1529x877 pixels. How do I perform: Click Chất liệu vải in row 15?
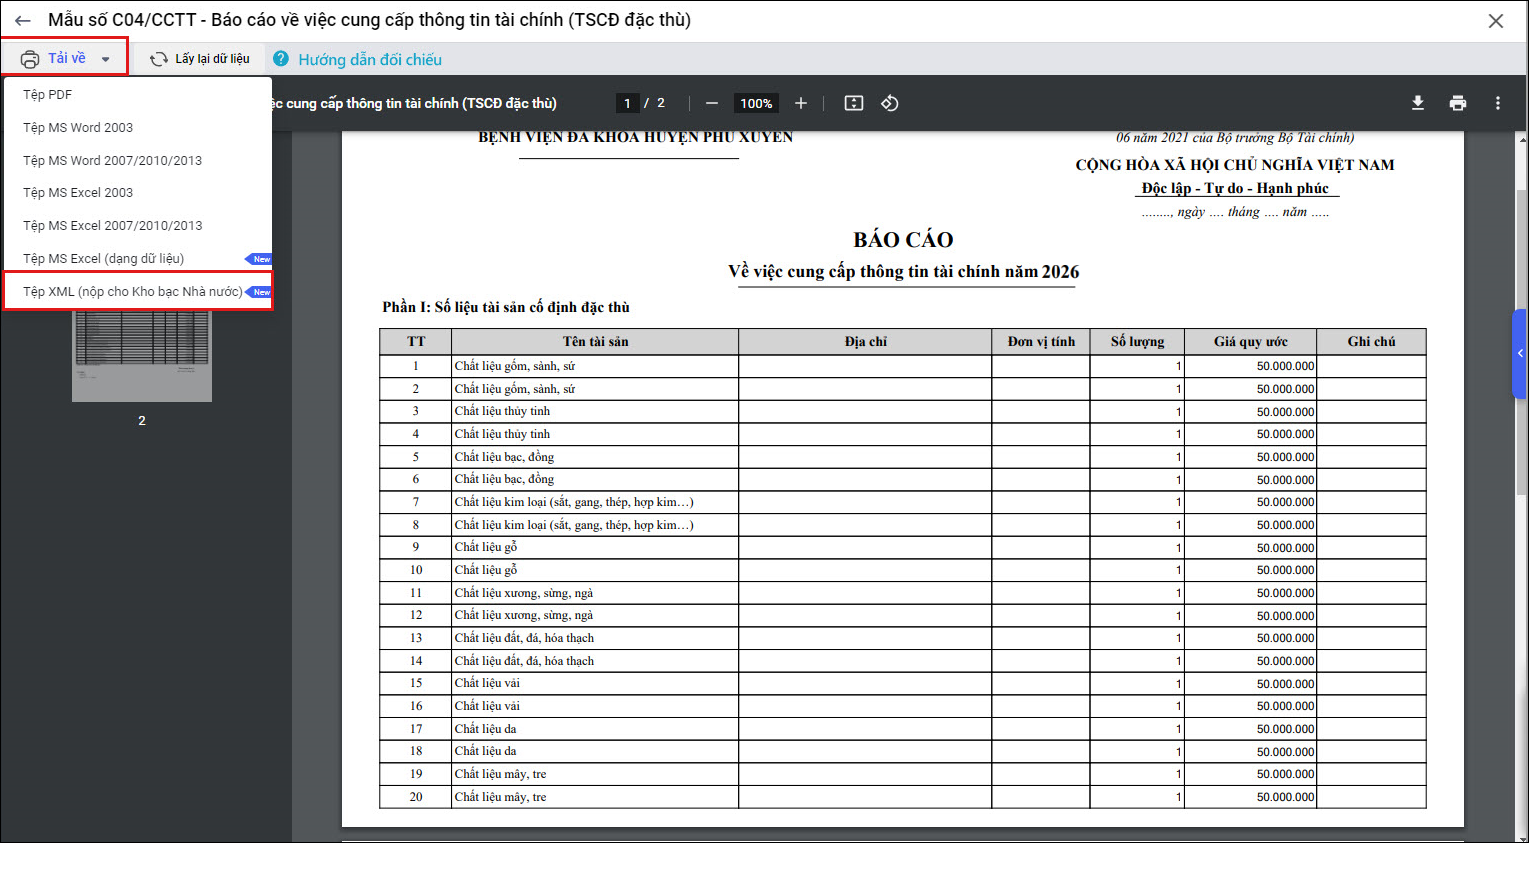487,683
